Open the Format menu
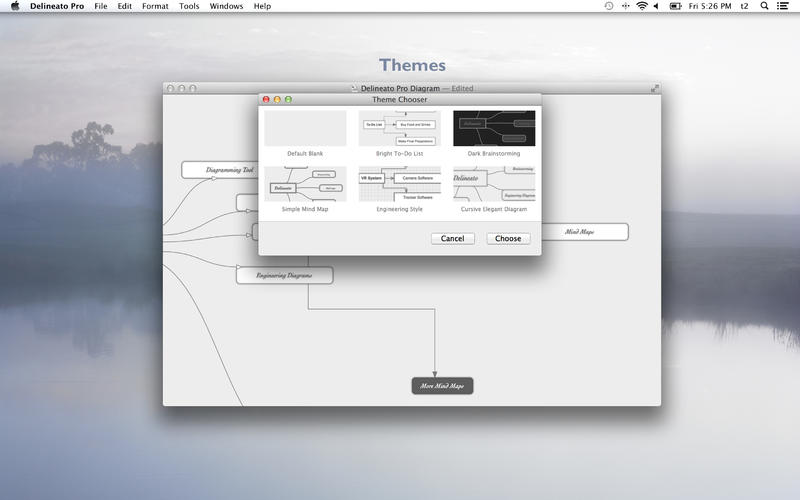800x500 pixels. pyautogui.click(x=155, y=6)
